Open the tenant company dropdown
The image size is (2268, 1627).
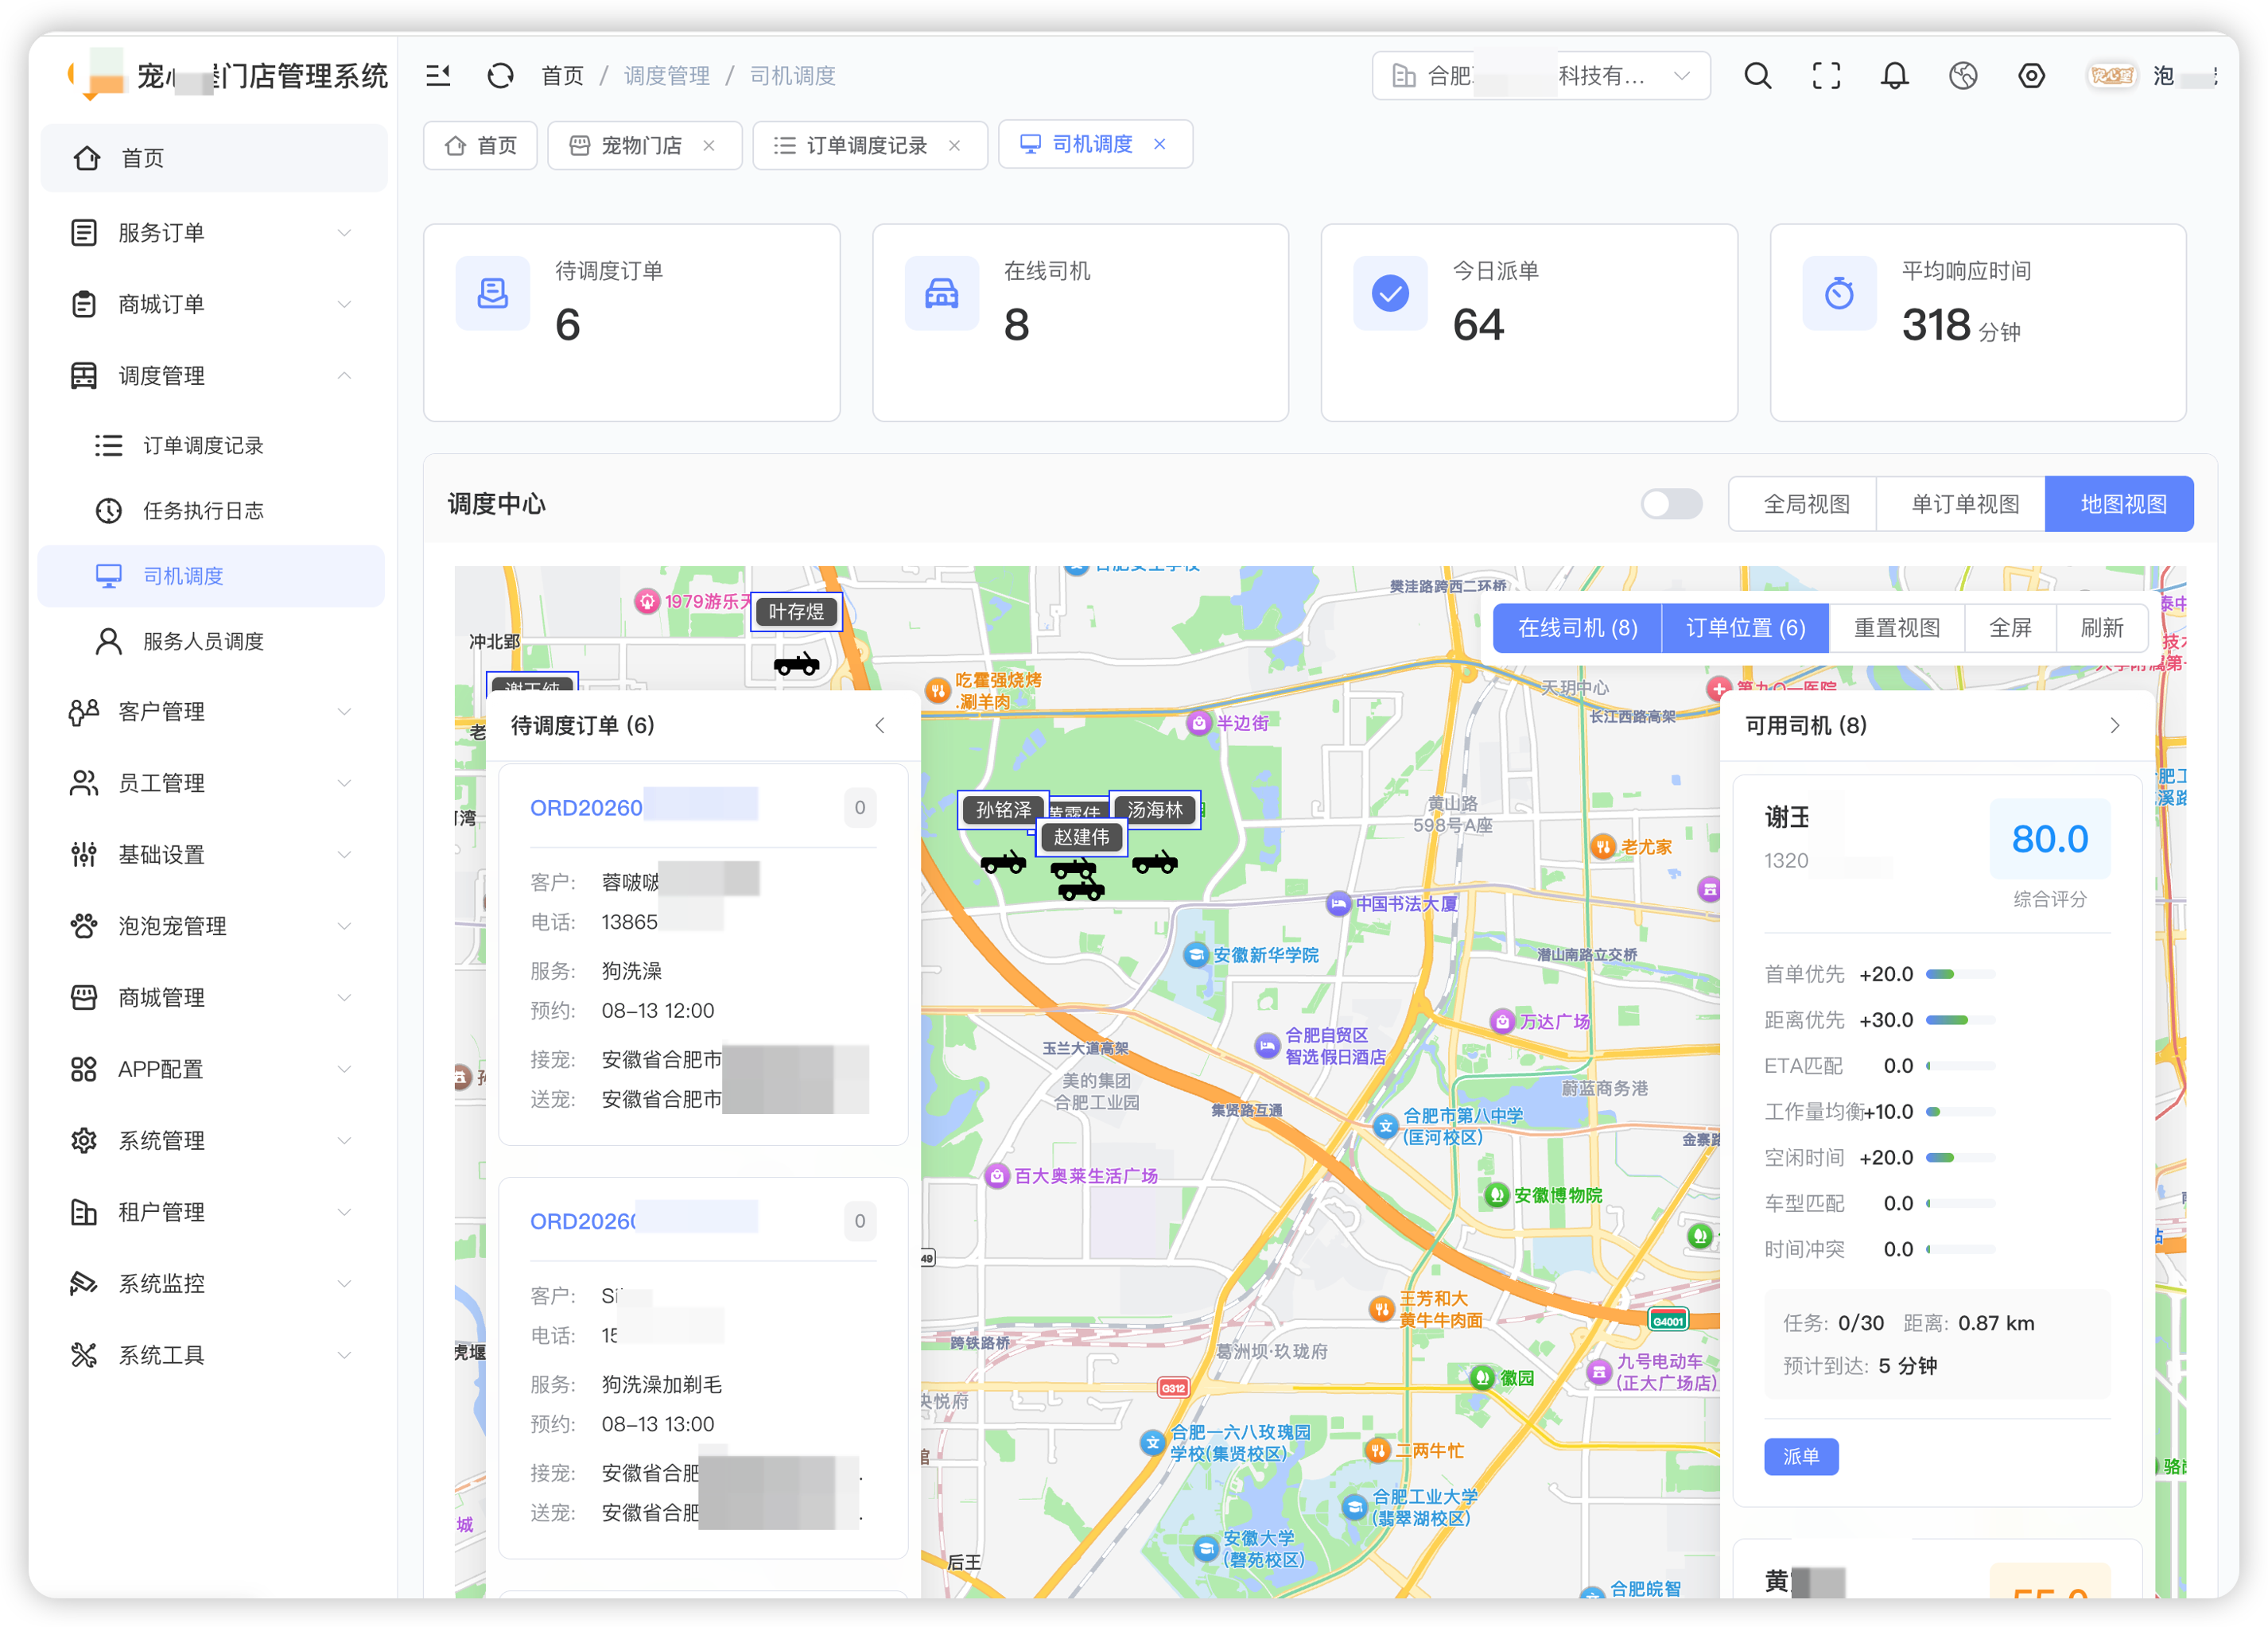pos(1541,75)
